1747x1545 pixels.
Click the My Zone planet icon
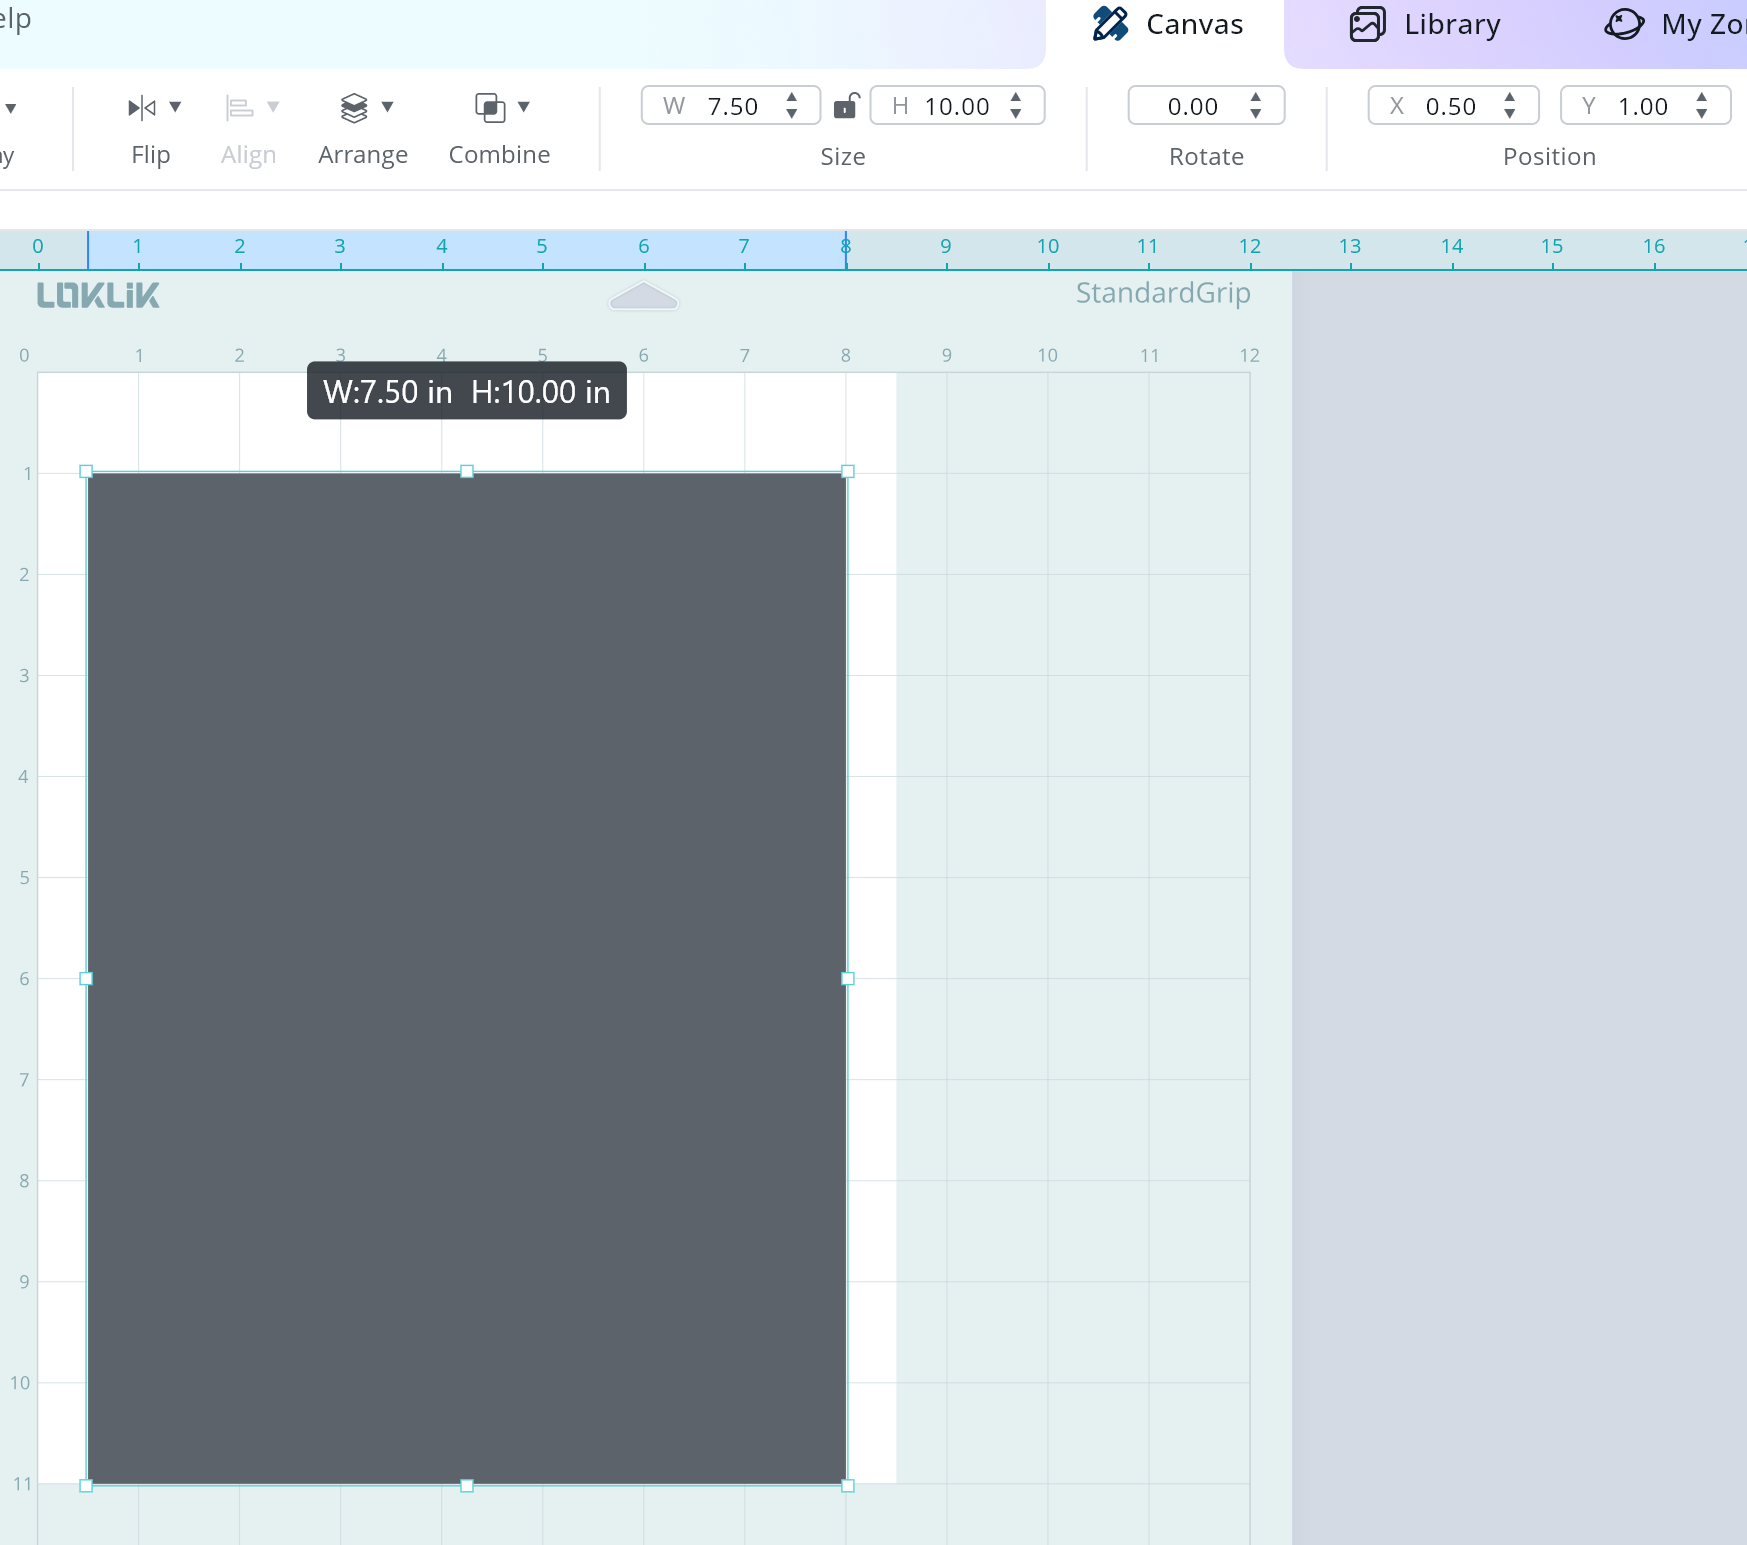point(1624,24)
